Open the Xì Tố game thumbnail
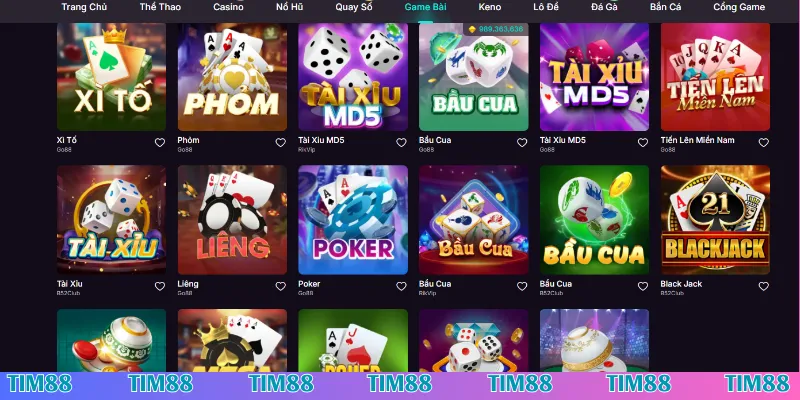The width and height of the screenshot is (800, 400). point(111,77)
